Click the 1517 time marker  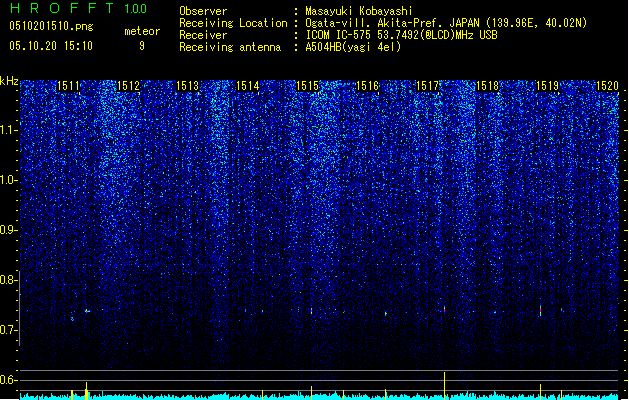(428, 86)
